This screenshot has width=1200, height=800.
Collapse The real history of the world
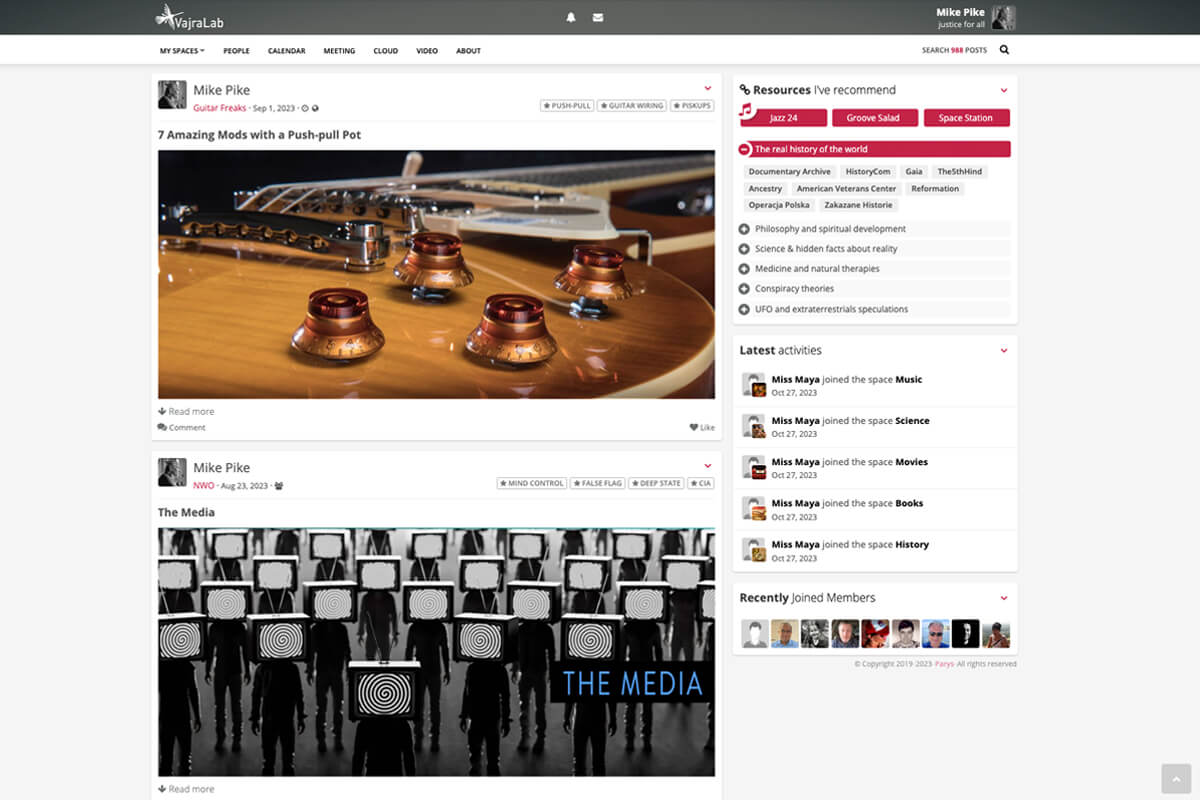pyautogui.click(x=744, y=149)
